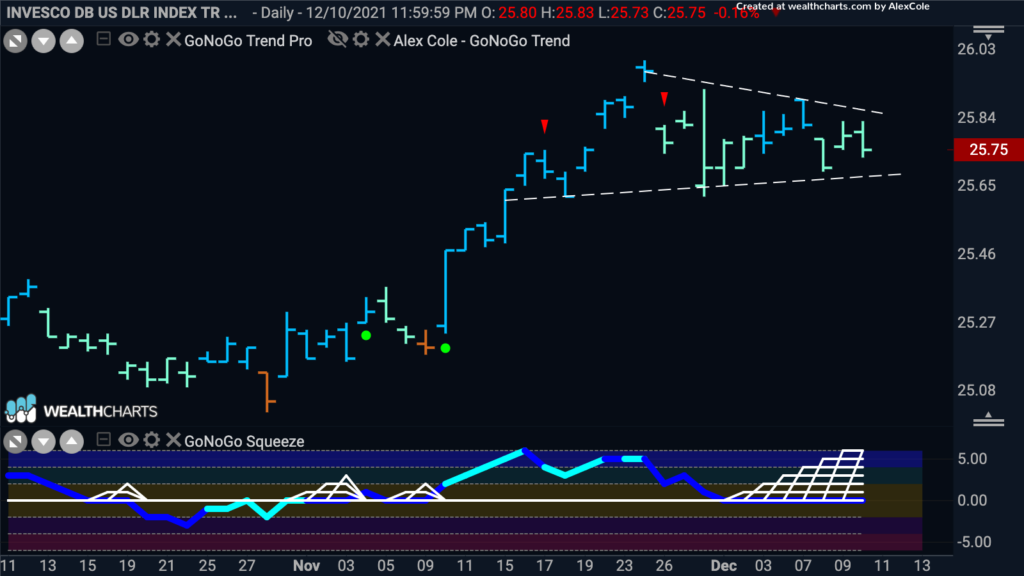
Task: Click the green dot marker near Nov 10
Action: (445, 348)
